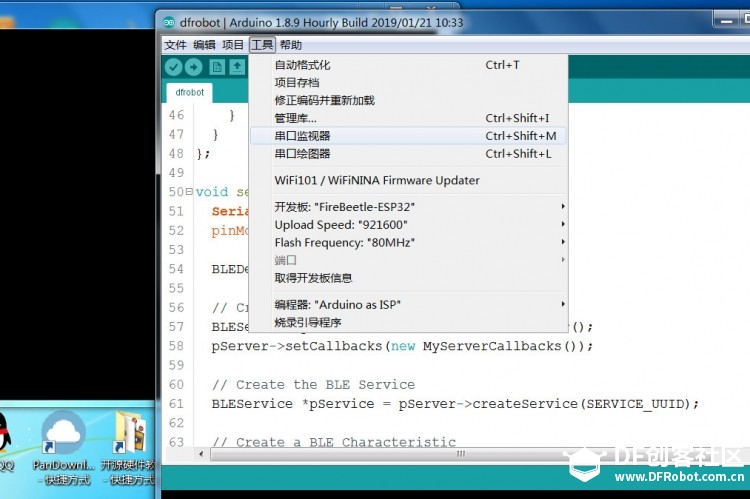Screen dimensions: 750x499
Task: Click the Open sketch toolbar icon
Action: pos(237,67)
